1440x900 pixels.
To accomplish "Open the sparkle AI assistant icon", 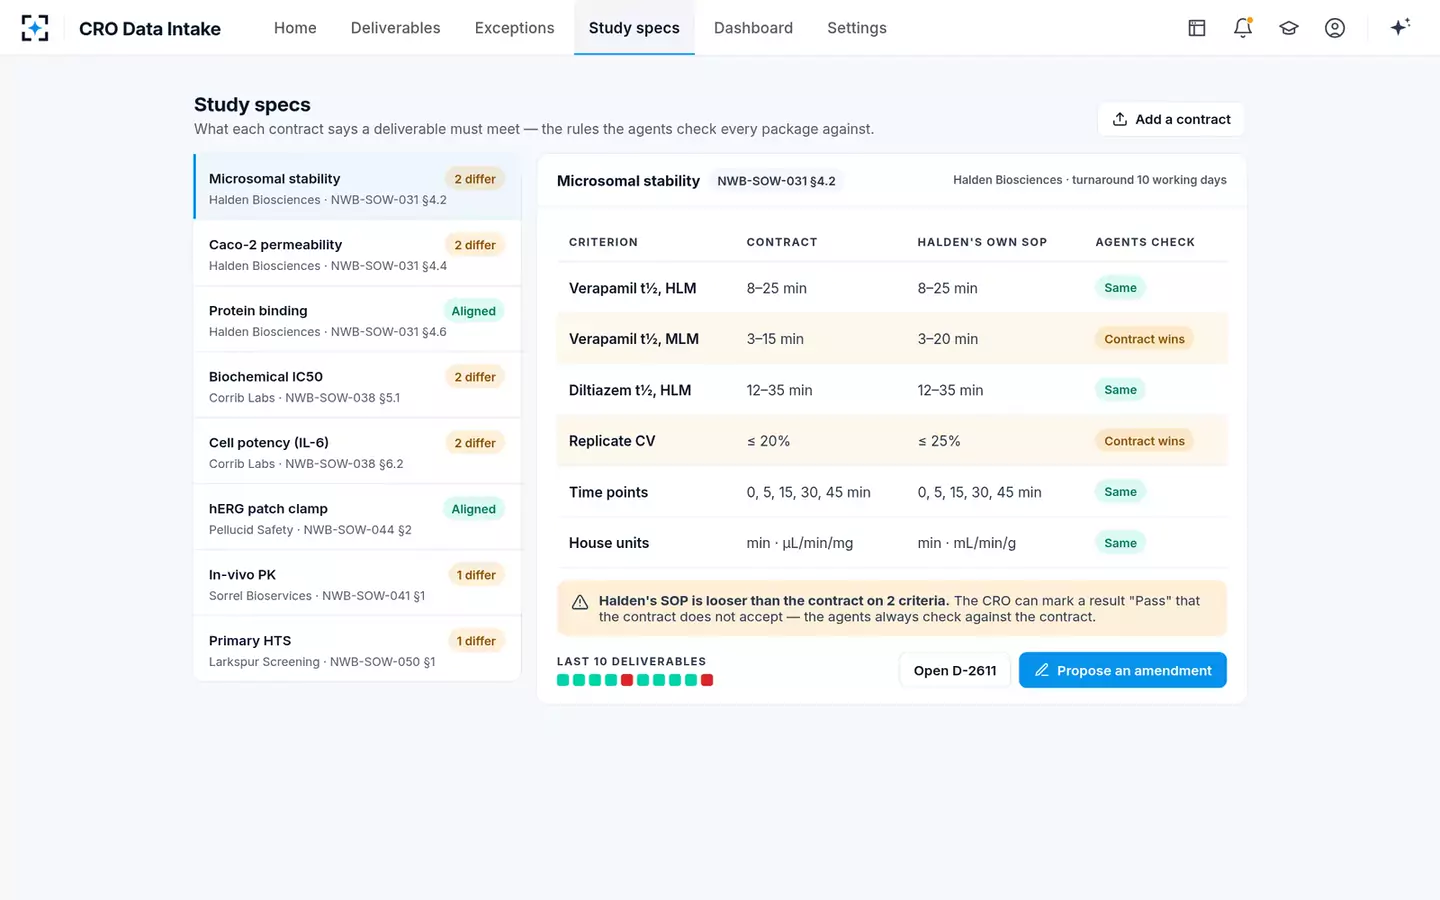I will [x=1400, y=27].
